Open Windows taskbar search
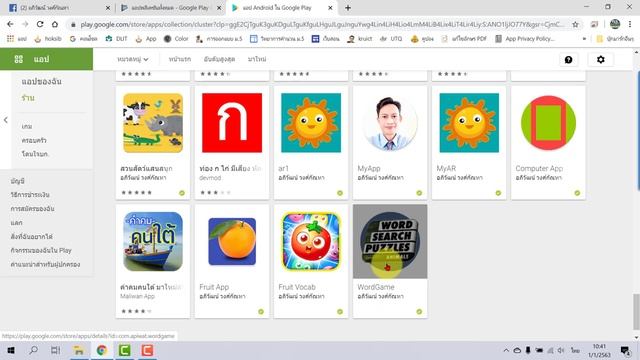Image resolution: width=640 pixels, height=360 pixels. click(34, 350)
